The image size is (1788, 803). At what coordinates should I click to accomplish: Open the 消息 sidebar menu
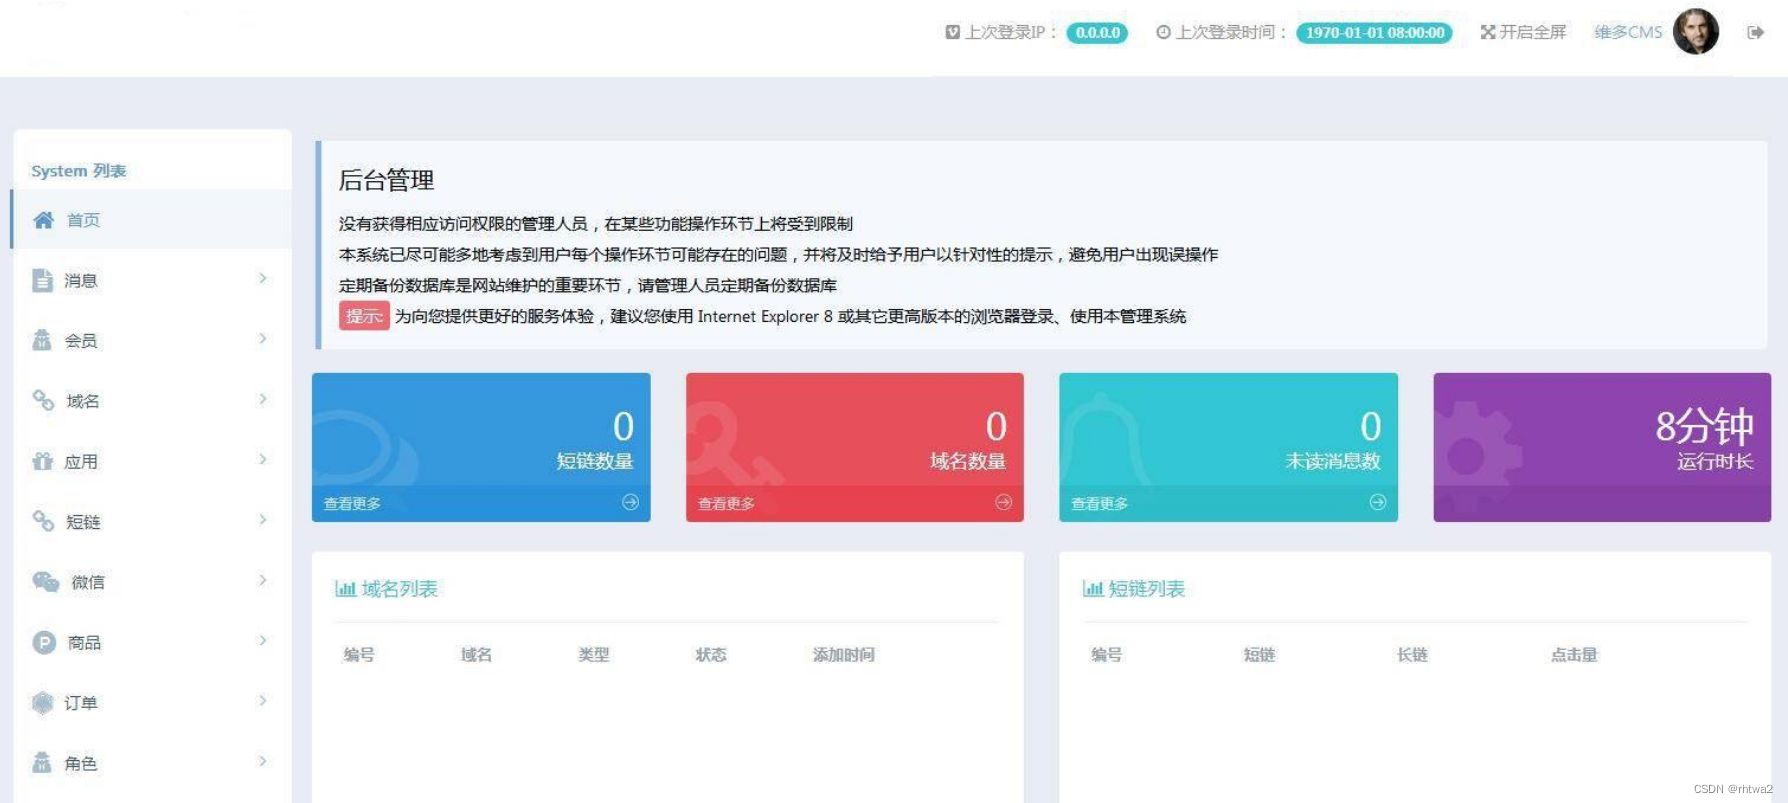tap(152, 280)
